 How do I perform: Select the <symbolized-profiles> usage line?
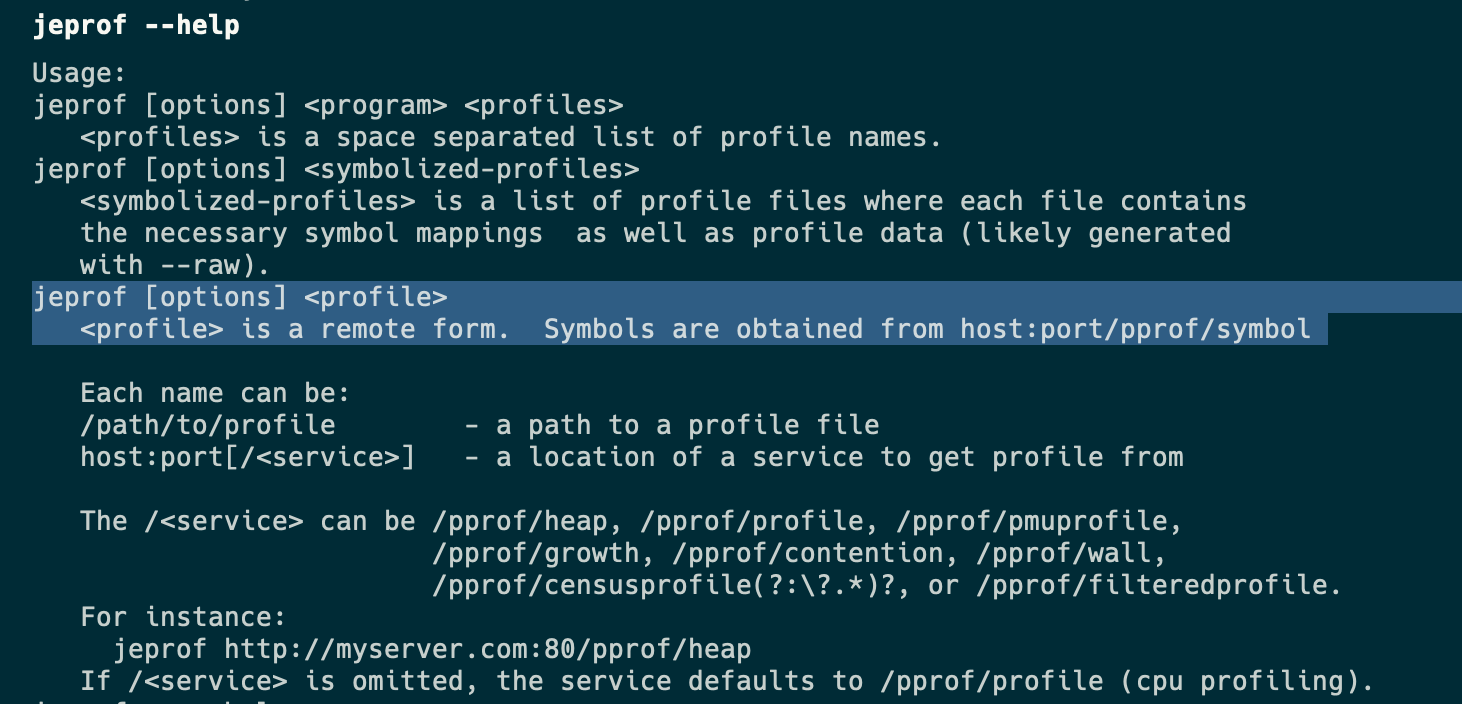tap(336, 168)
